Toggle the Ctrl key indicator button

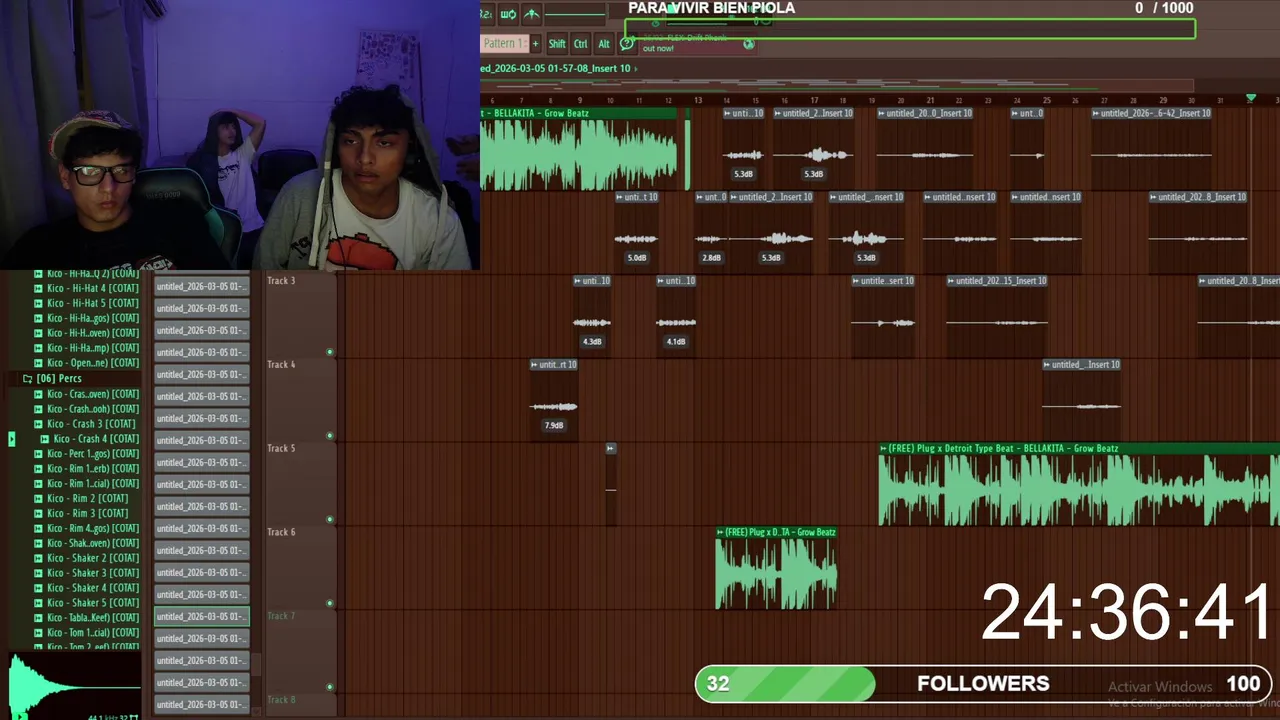581,43
